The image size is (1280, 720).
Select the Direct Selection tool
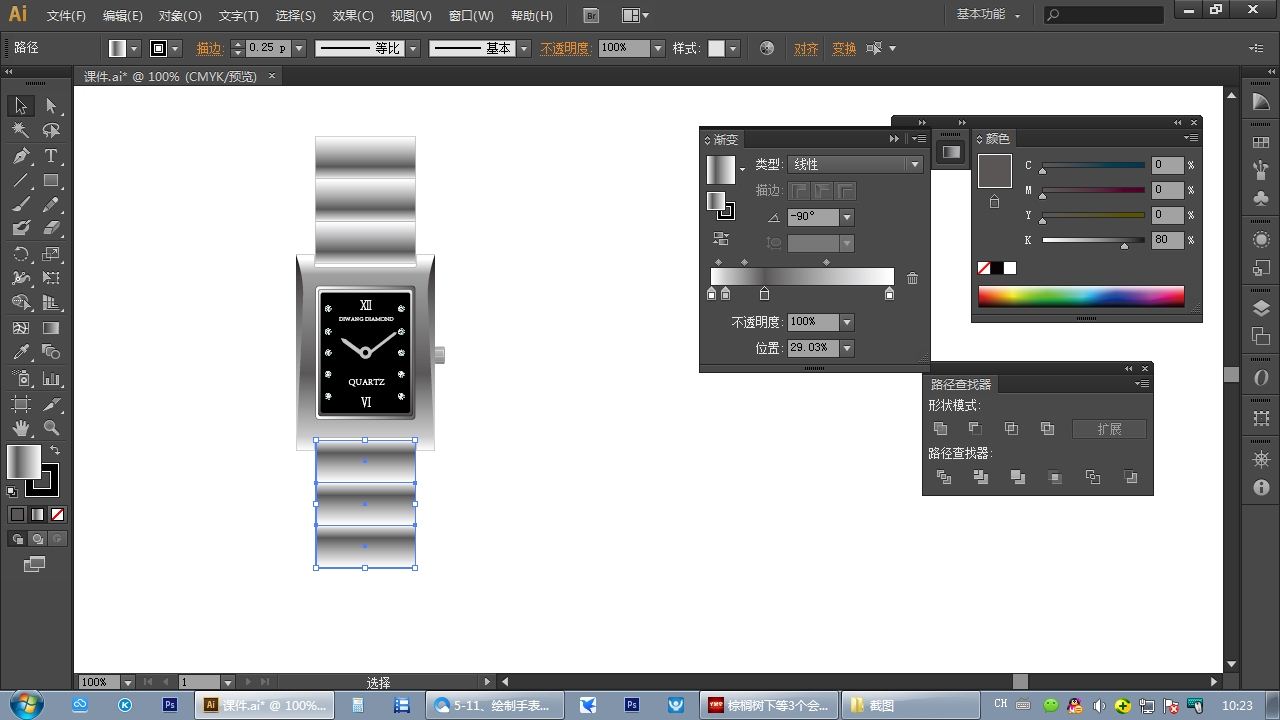point(51,106)
